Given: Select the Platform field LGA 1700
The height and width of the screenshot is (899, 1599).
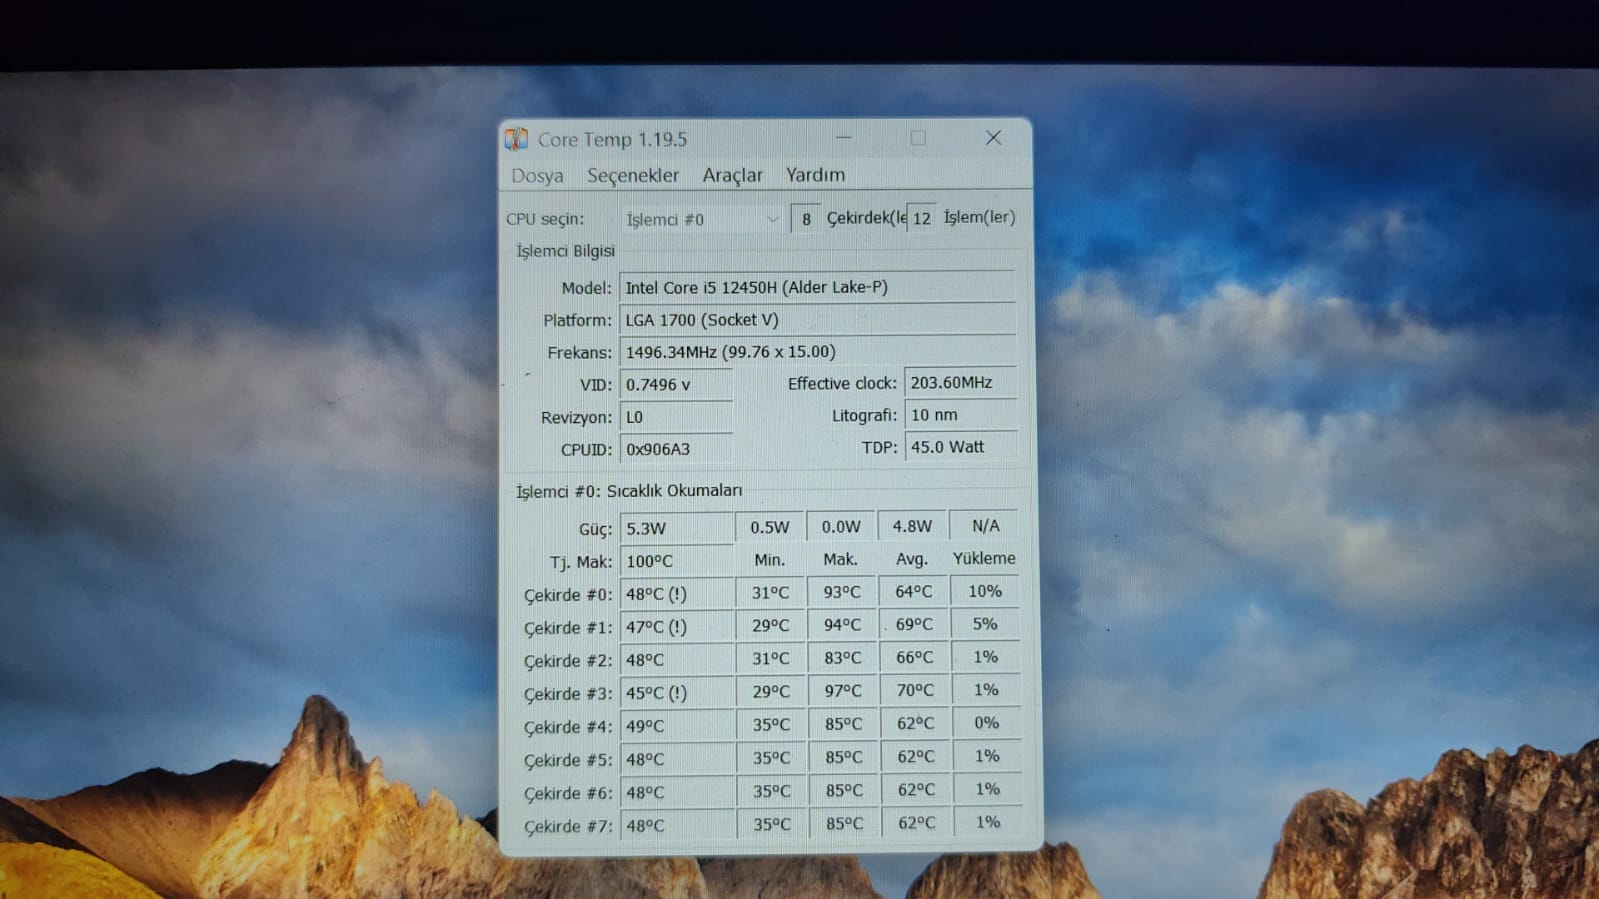Looking at the screenshot, I should coord(817,320).
